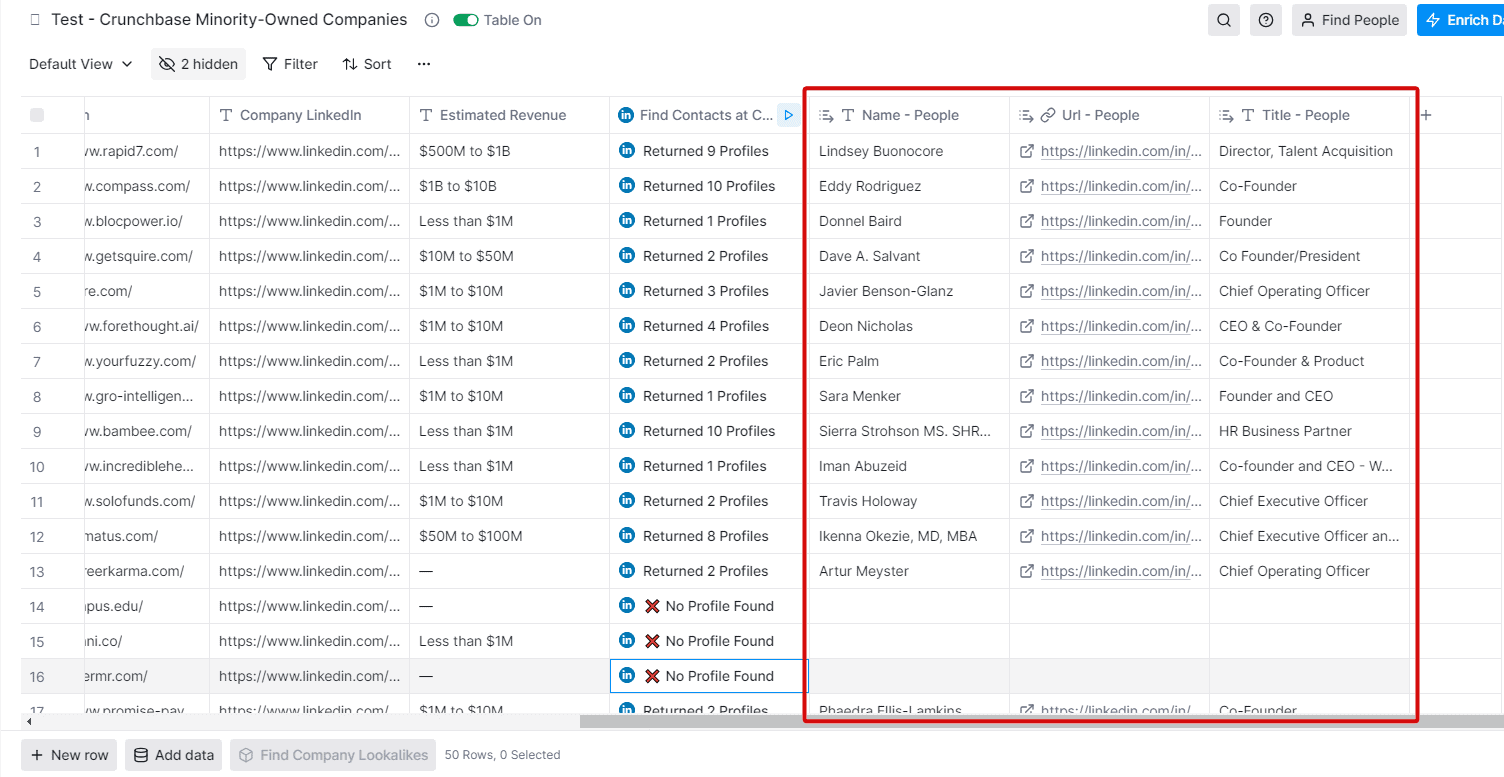1504x777 pixels.
Task: Open the Title - People column header menu
Action: pyautogui.click(x=1310, y=115)
